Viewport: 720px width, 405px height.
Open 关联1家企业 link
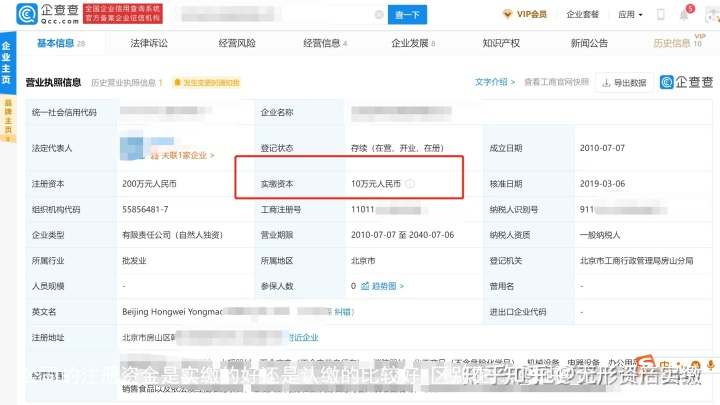(182, 155)
